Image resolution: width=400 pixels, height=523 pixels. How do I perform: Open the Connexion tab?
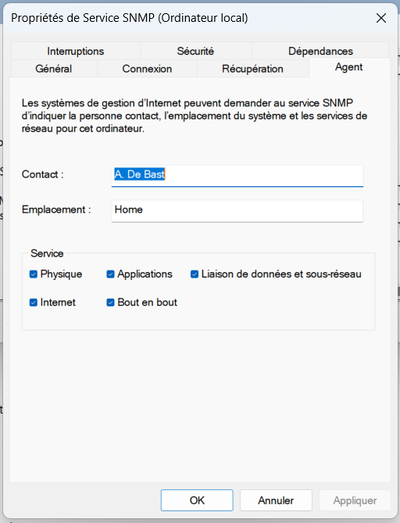[x=147, y=69]
